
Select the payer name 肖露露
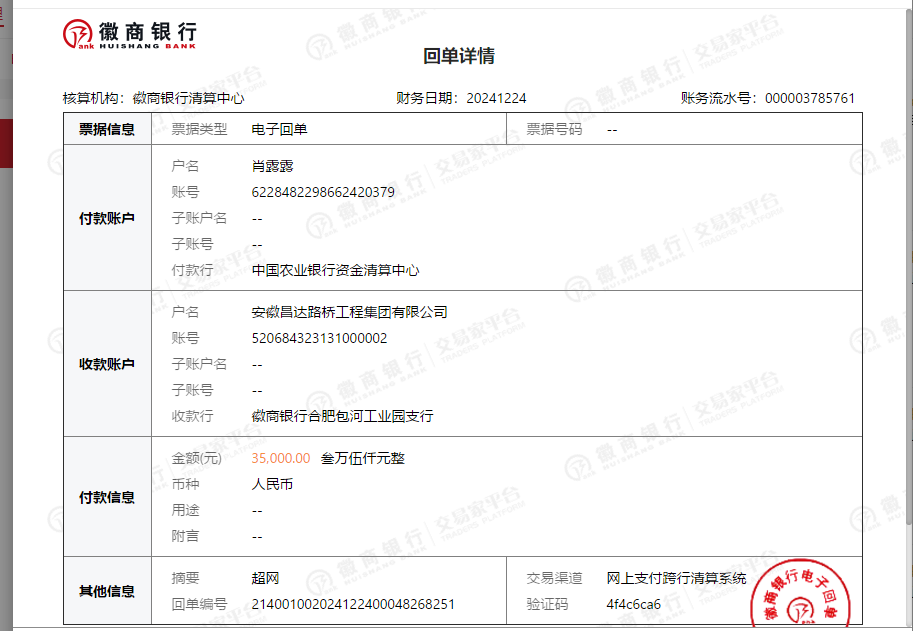(272, 166)
